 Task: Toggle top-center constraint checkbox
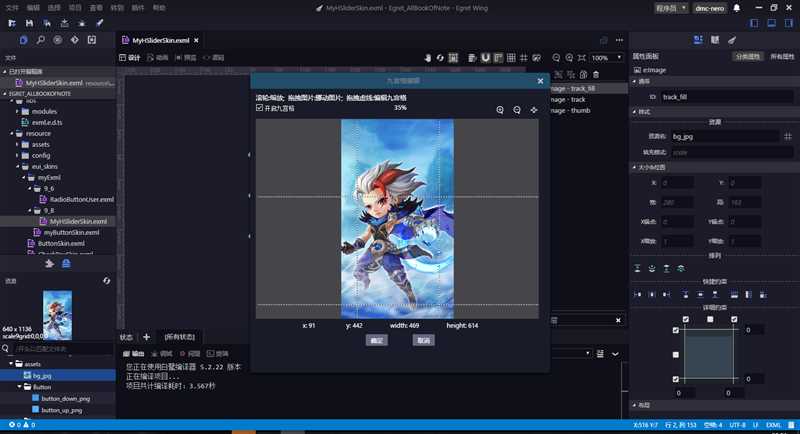pos(710,320)
